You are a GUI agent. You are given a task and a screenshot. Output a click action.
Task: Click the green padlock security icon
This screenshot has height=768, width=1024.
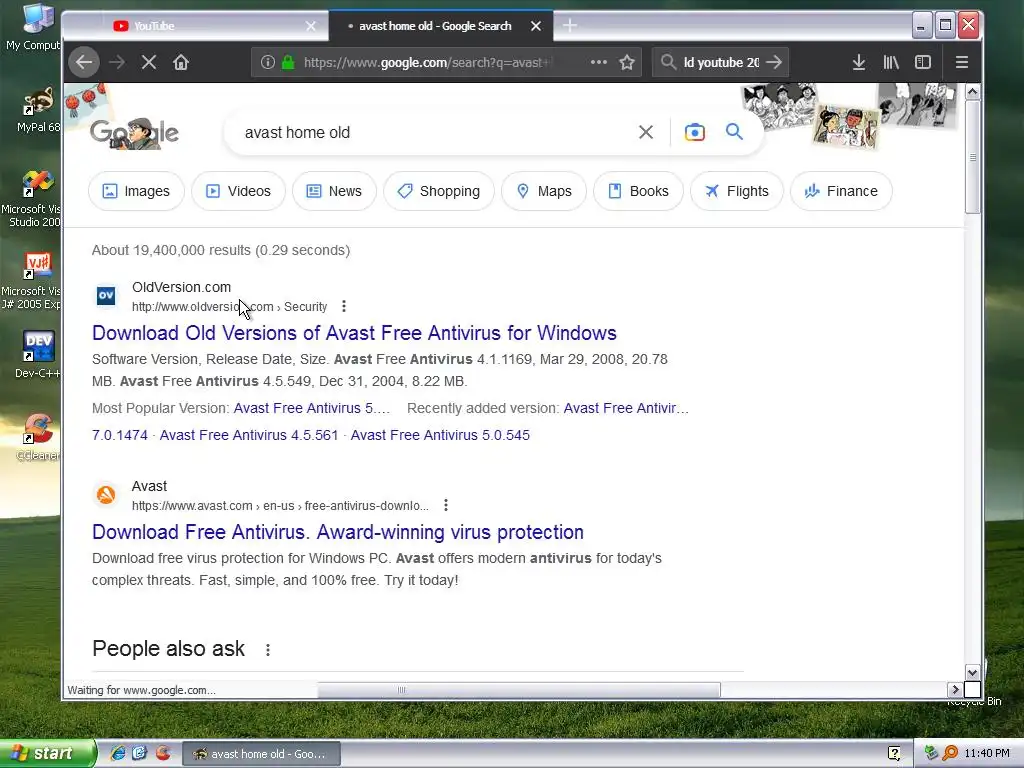point(288,62)
